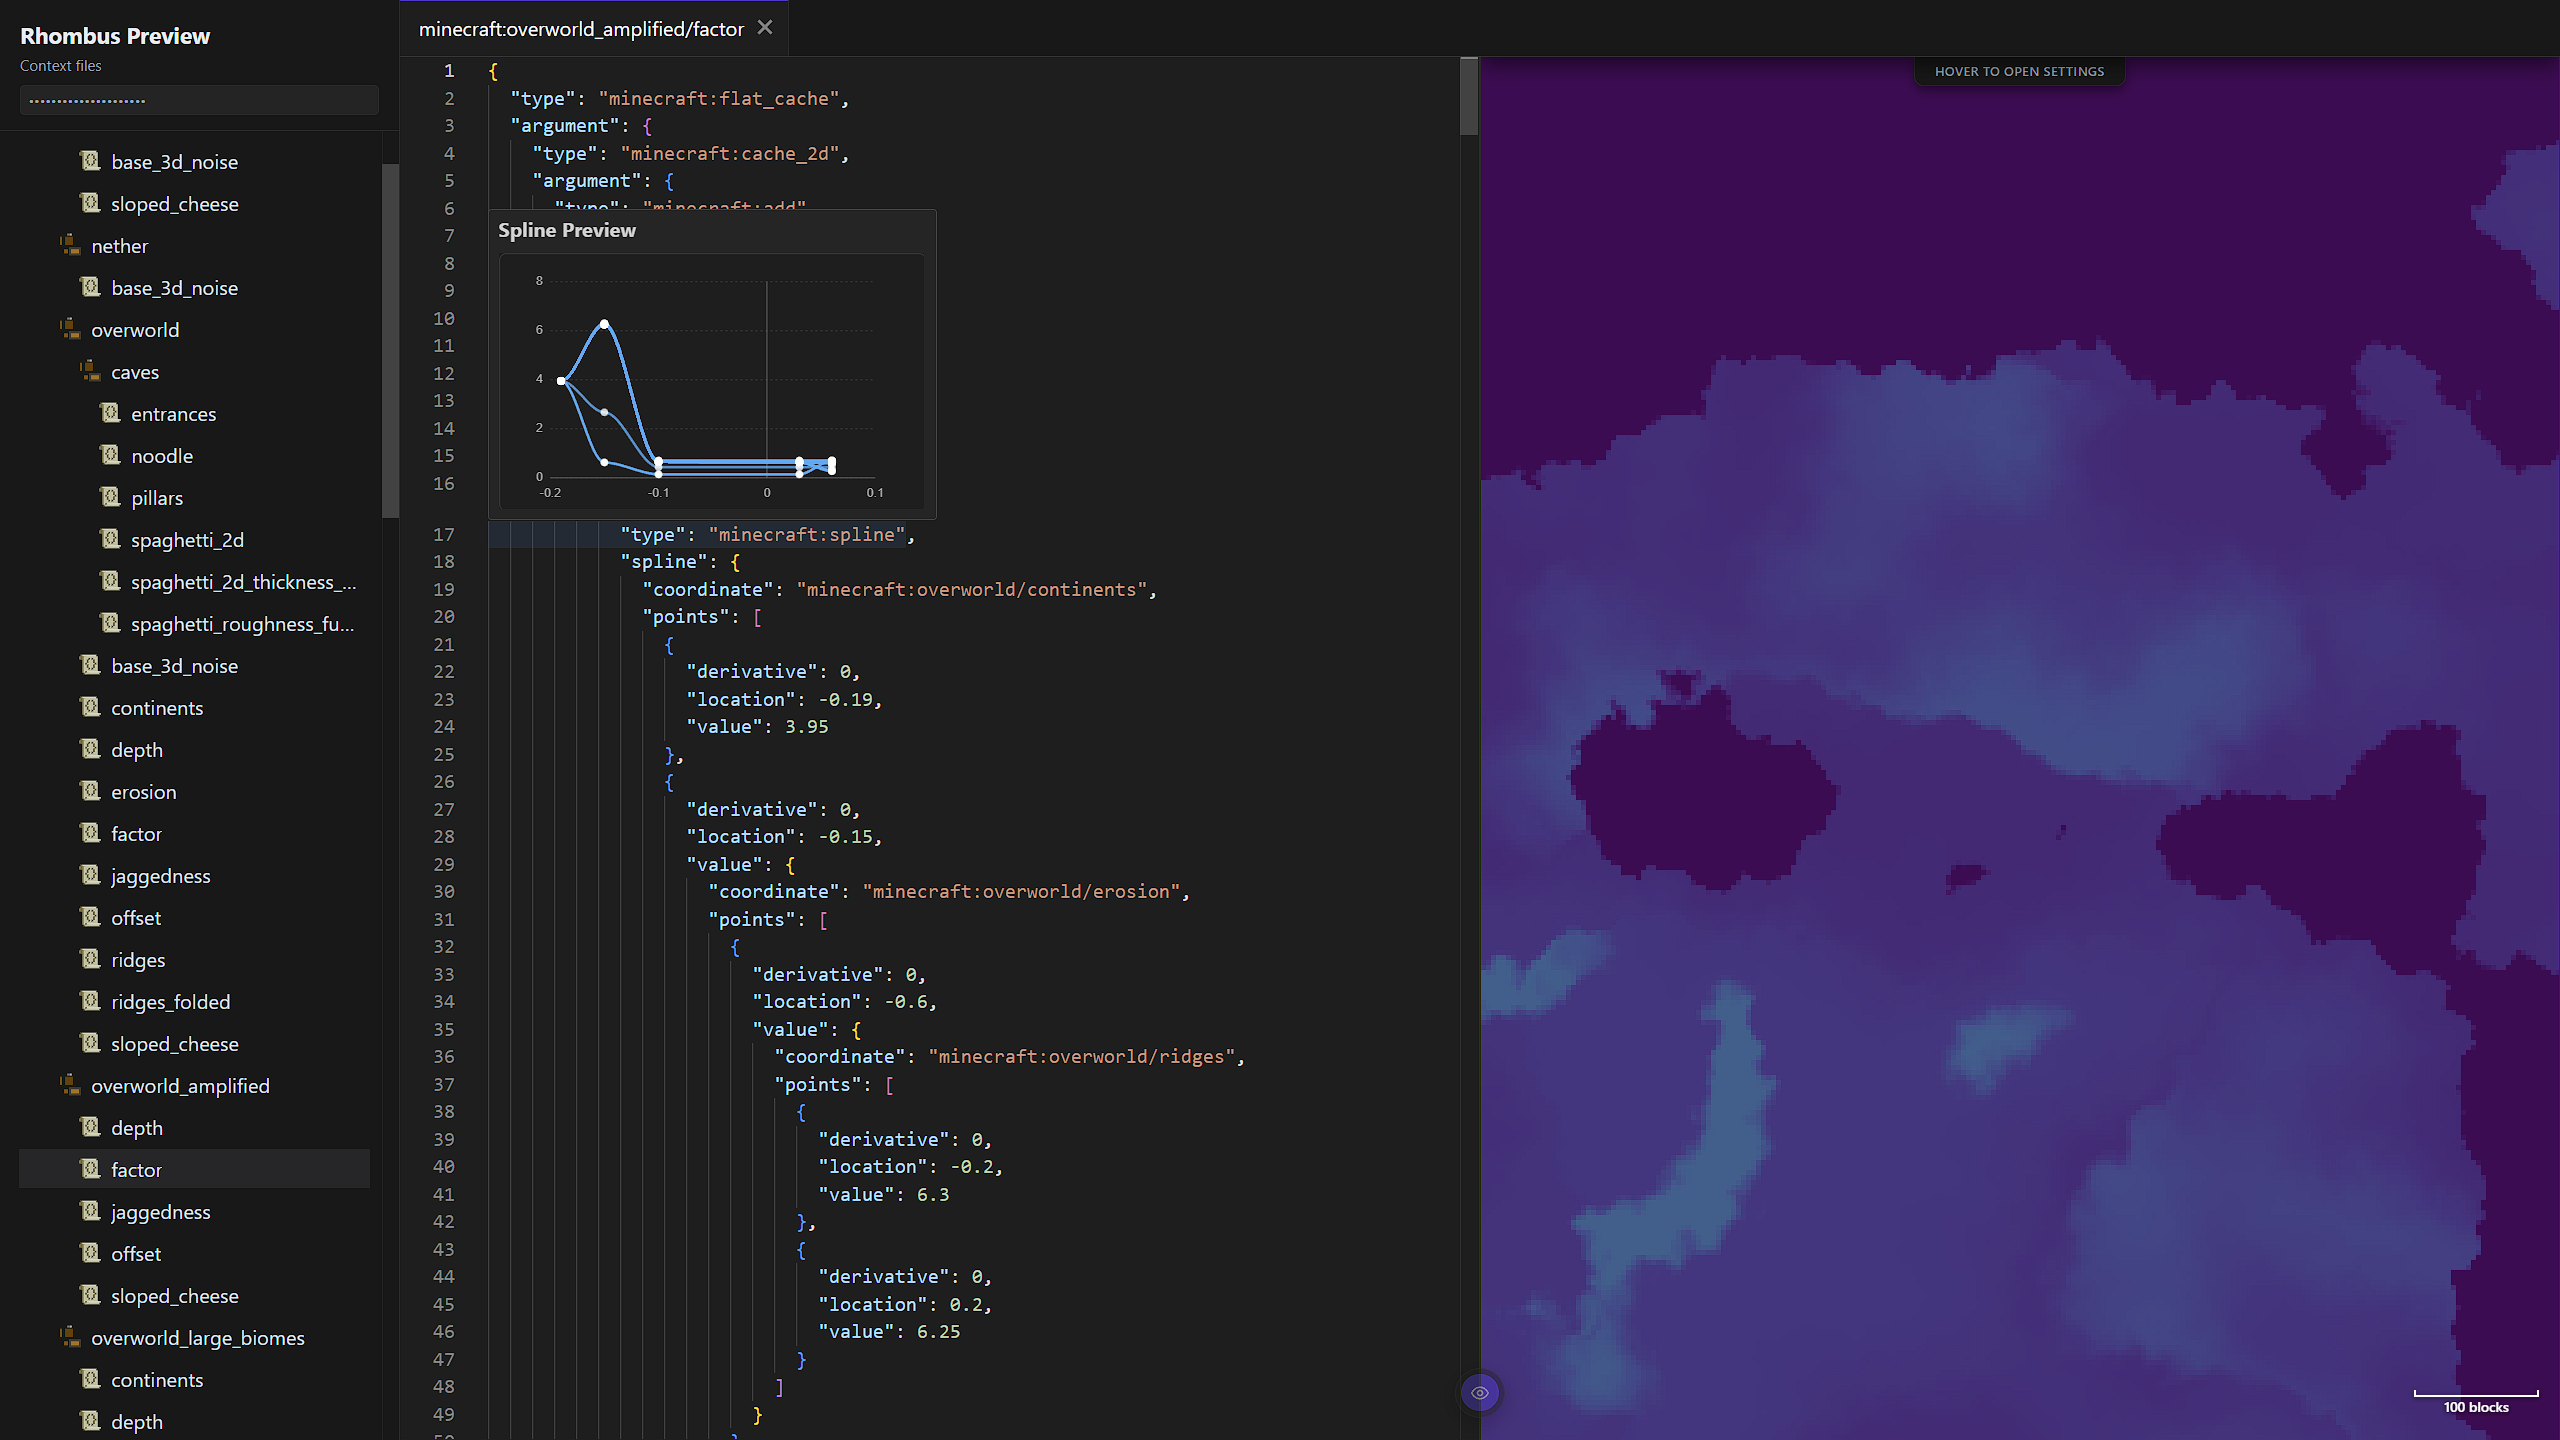Viewport: 2560px width, 1440px height.
Task: Open the ridges file in the tree
Action: point(138,960)
